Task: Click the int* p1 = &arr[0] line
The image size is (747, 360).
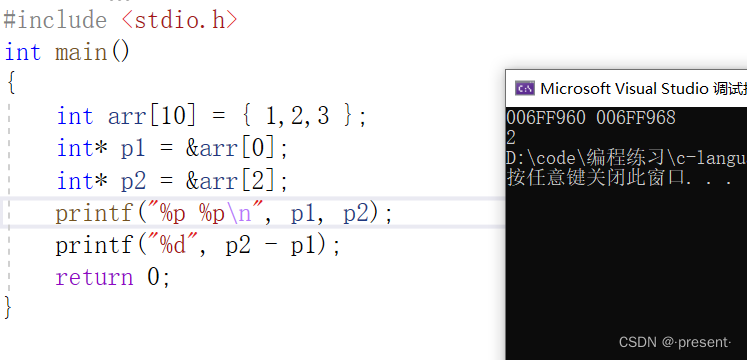Action: 172,149
